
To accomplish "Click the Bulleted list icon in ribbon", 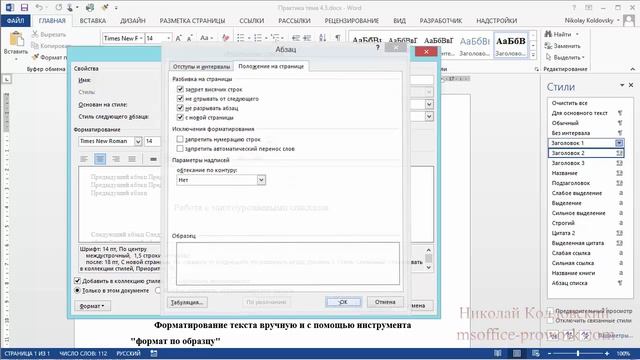I will point(240,38).
